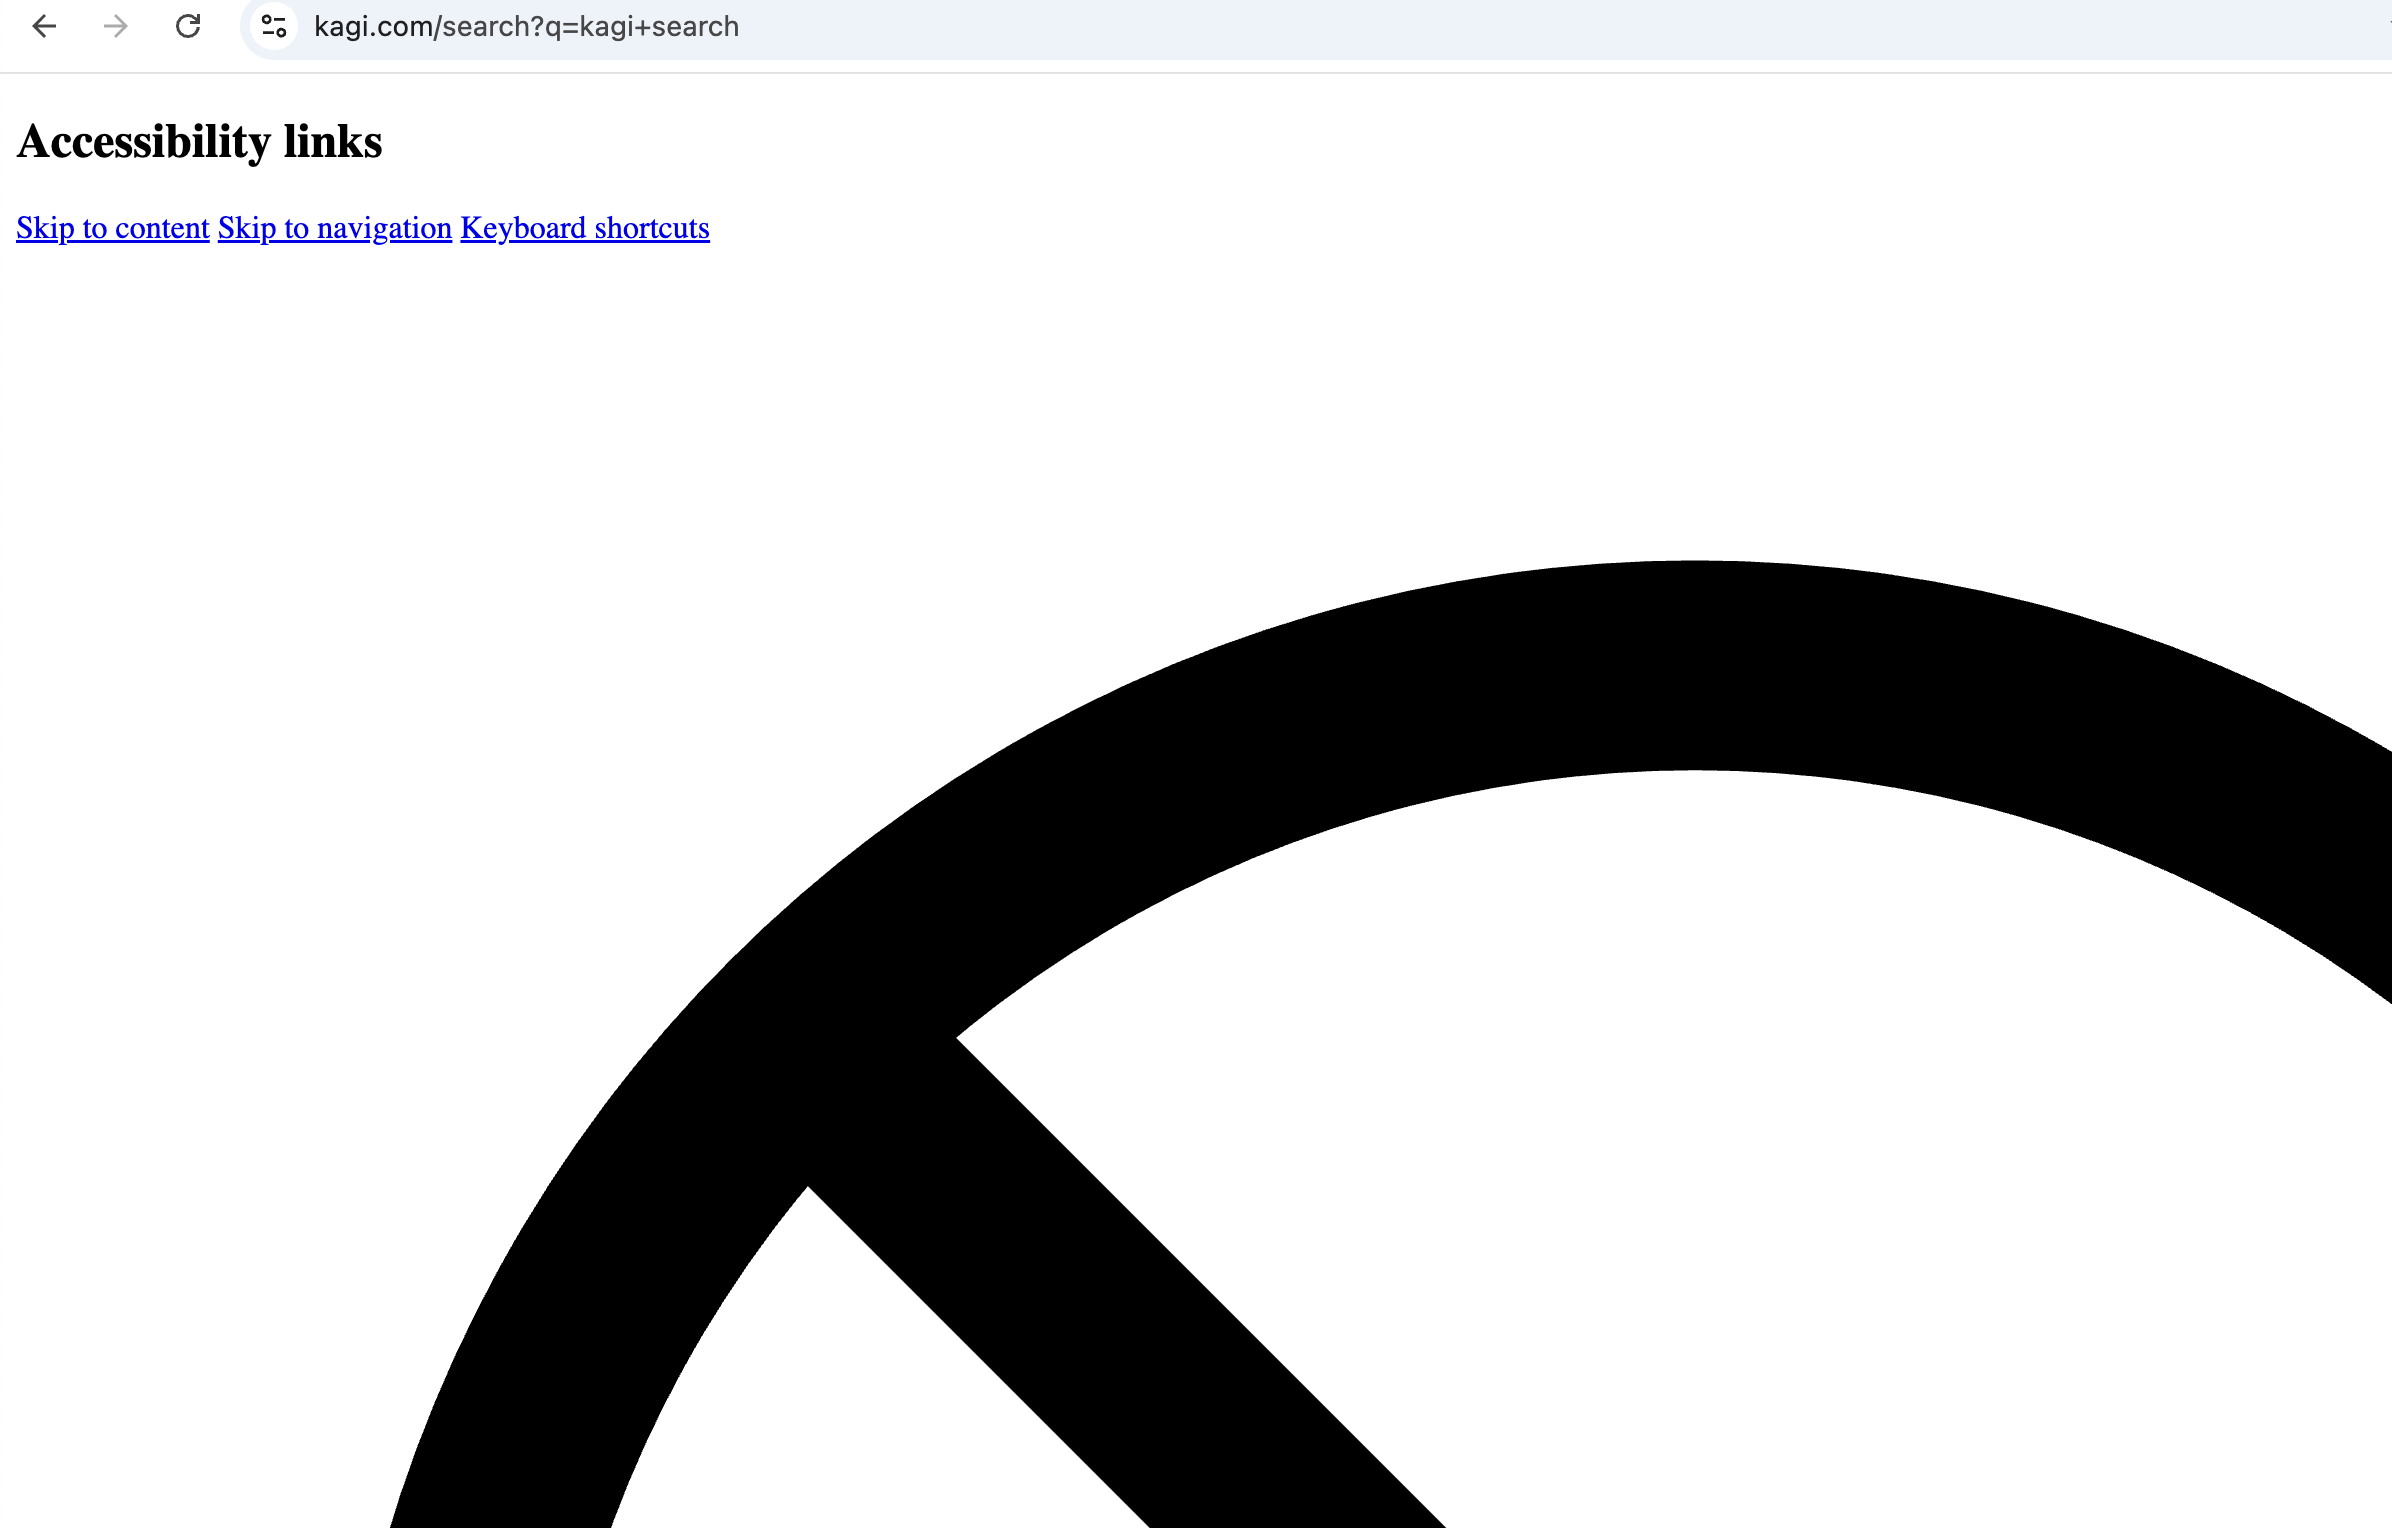
Task: Click the browser forward arrow
Action: pos(116,26)
